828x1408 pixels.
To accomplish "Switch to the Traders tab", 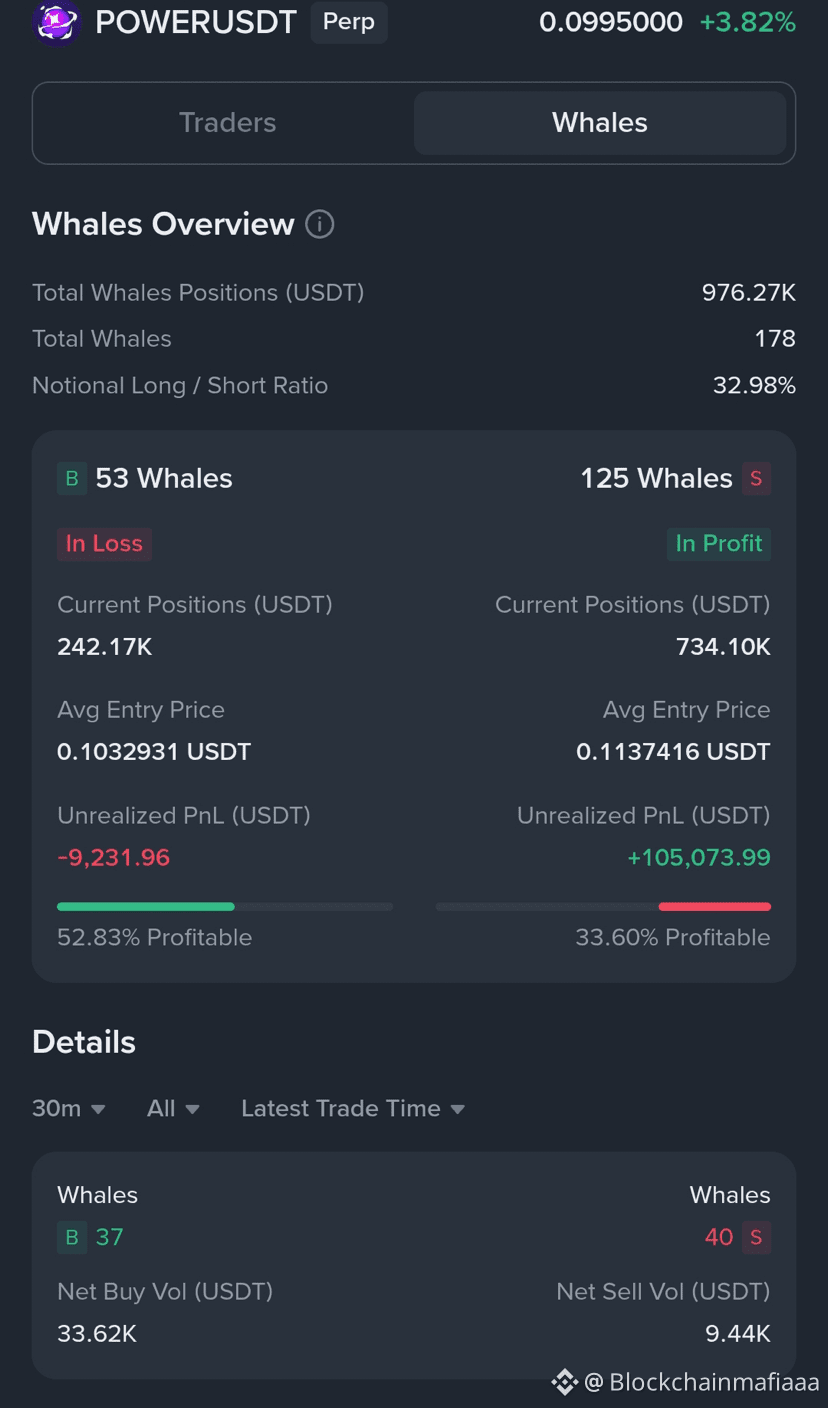I will (x=227, y=123).
